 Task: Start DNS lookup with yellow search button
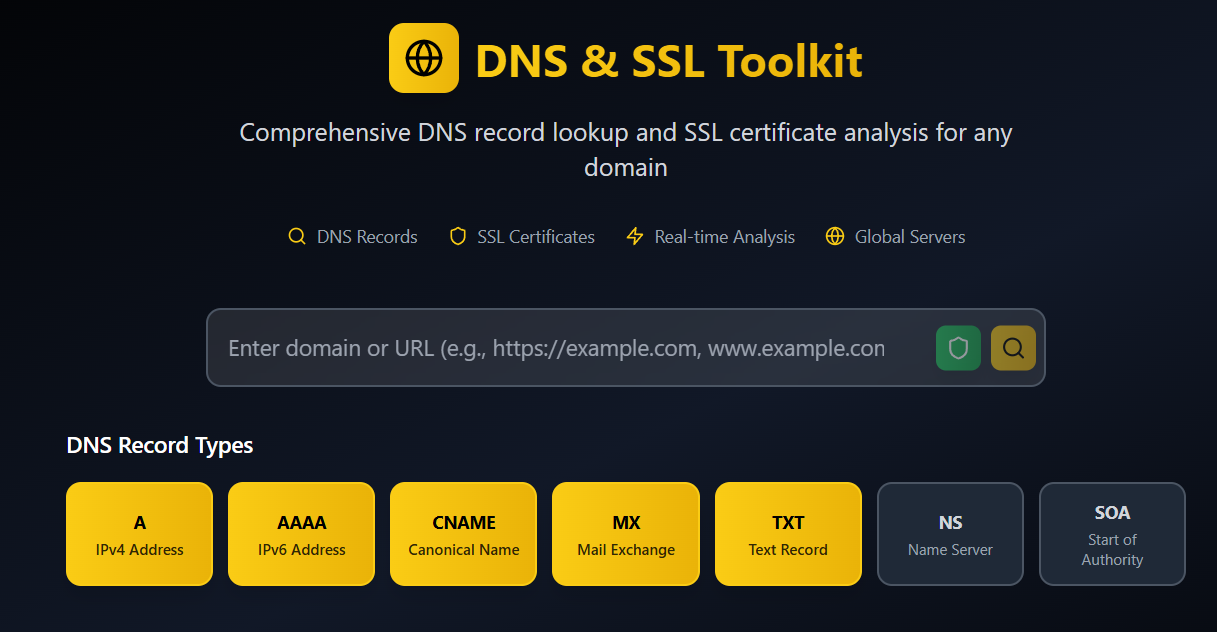pos(1013,348)
